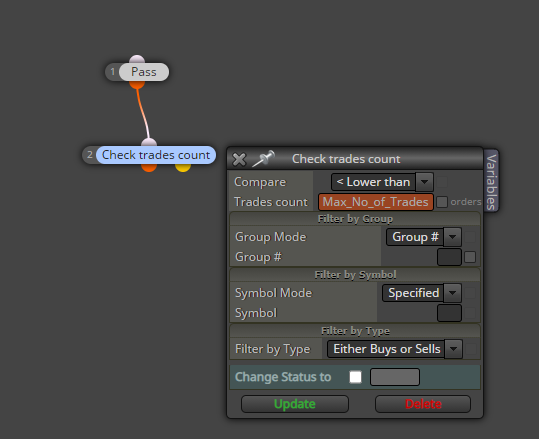Open the Symbol Mode dropdown arrow
539x439 pixels.
pos(452,293)
